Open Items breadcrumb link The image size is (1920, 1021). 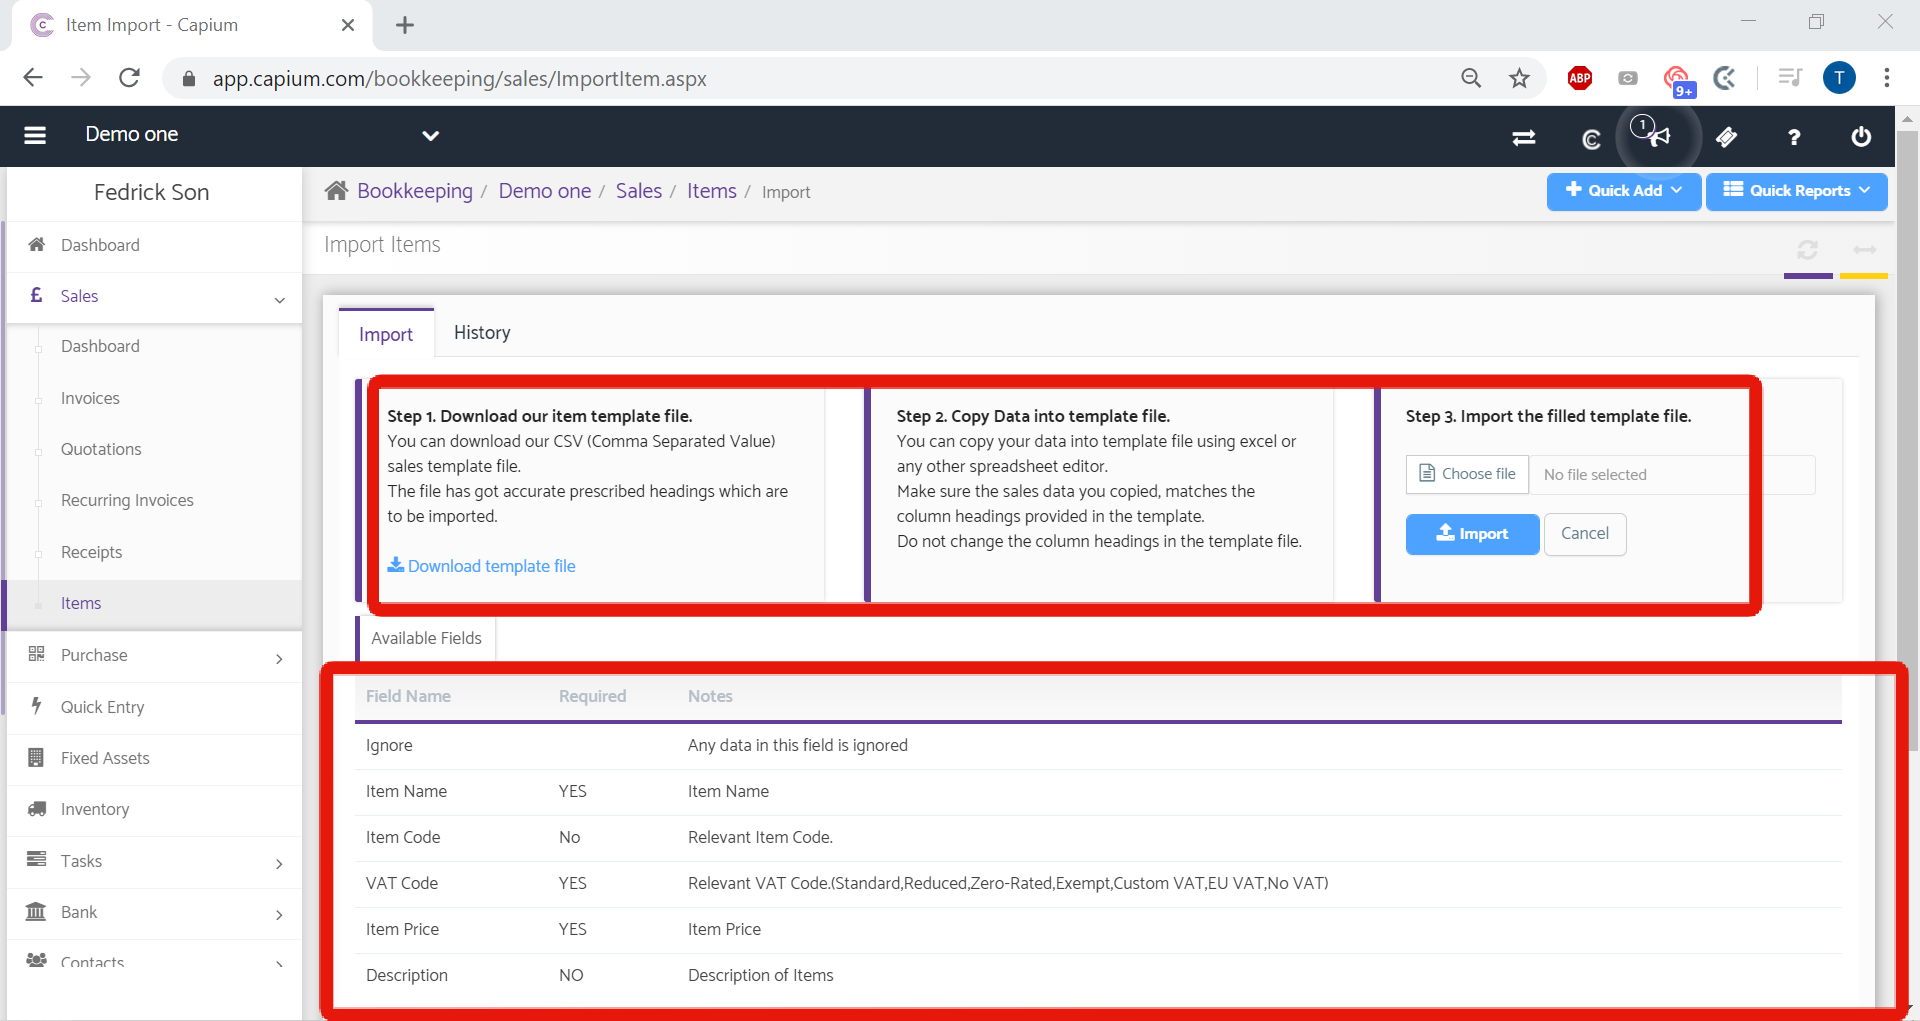point(712,191)
